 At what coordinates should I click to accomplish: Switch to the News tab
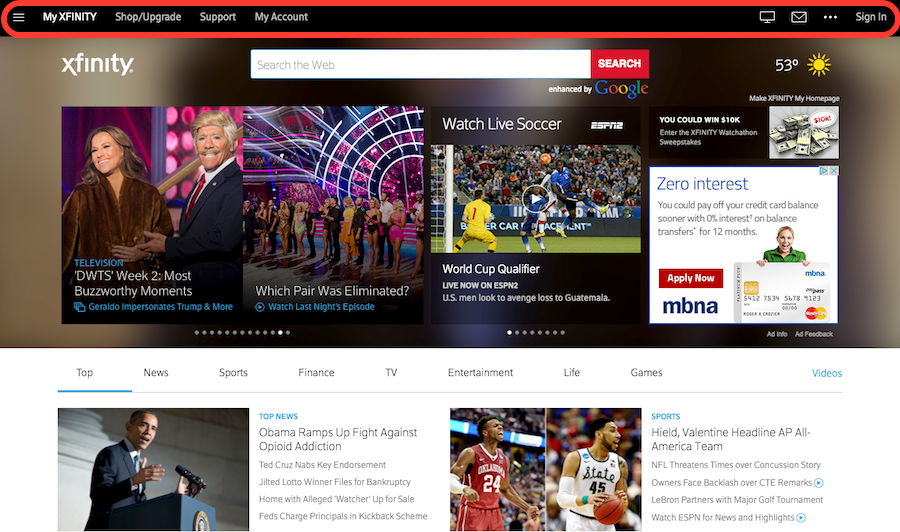point(156,373)
